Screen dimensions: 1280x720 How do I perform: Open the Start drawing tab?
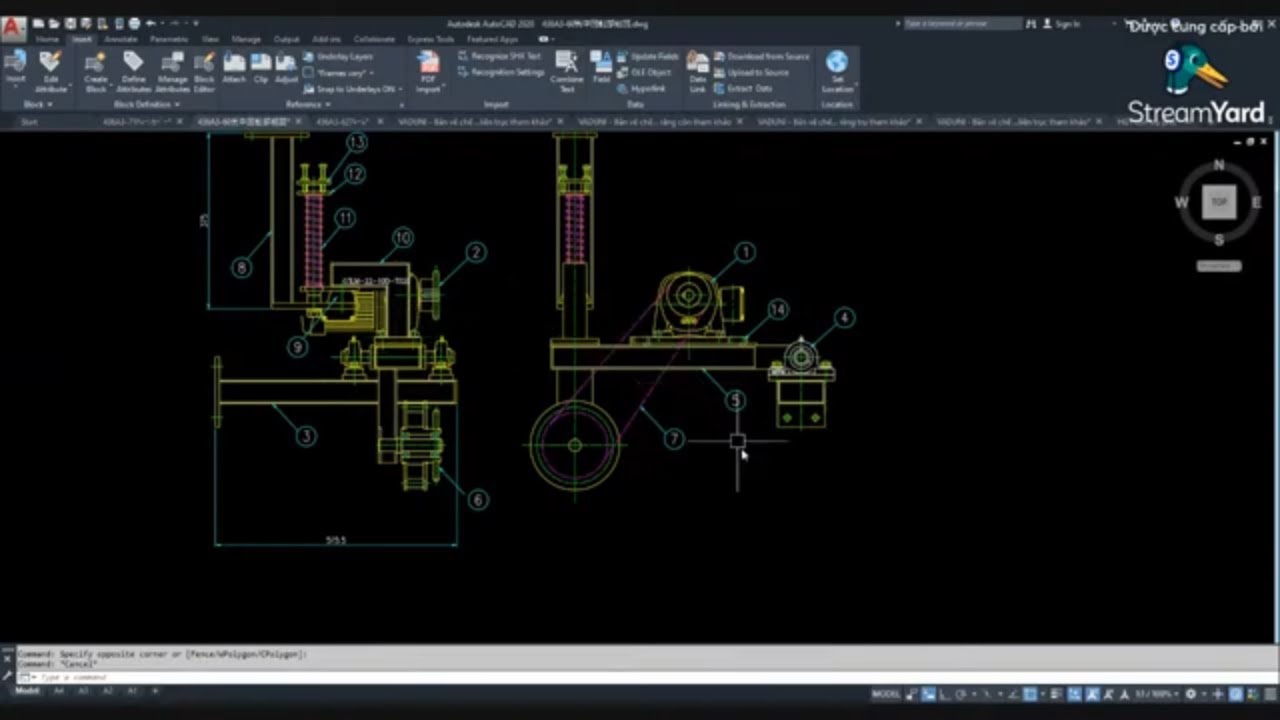pos(30,122)
